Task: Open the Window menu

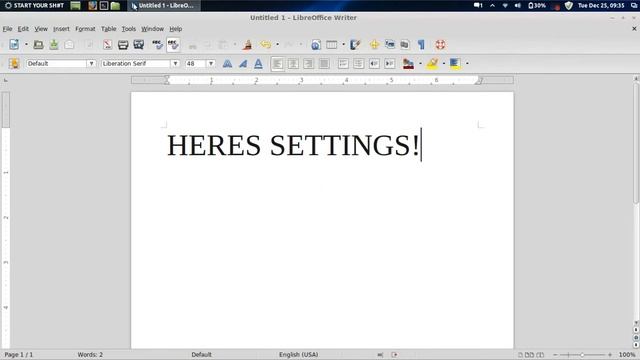Action: [x=152, y=29]
